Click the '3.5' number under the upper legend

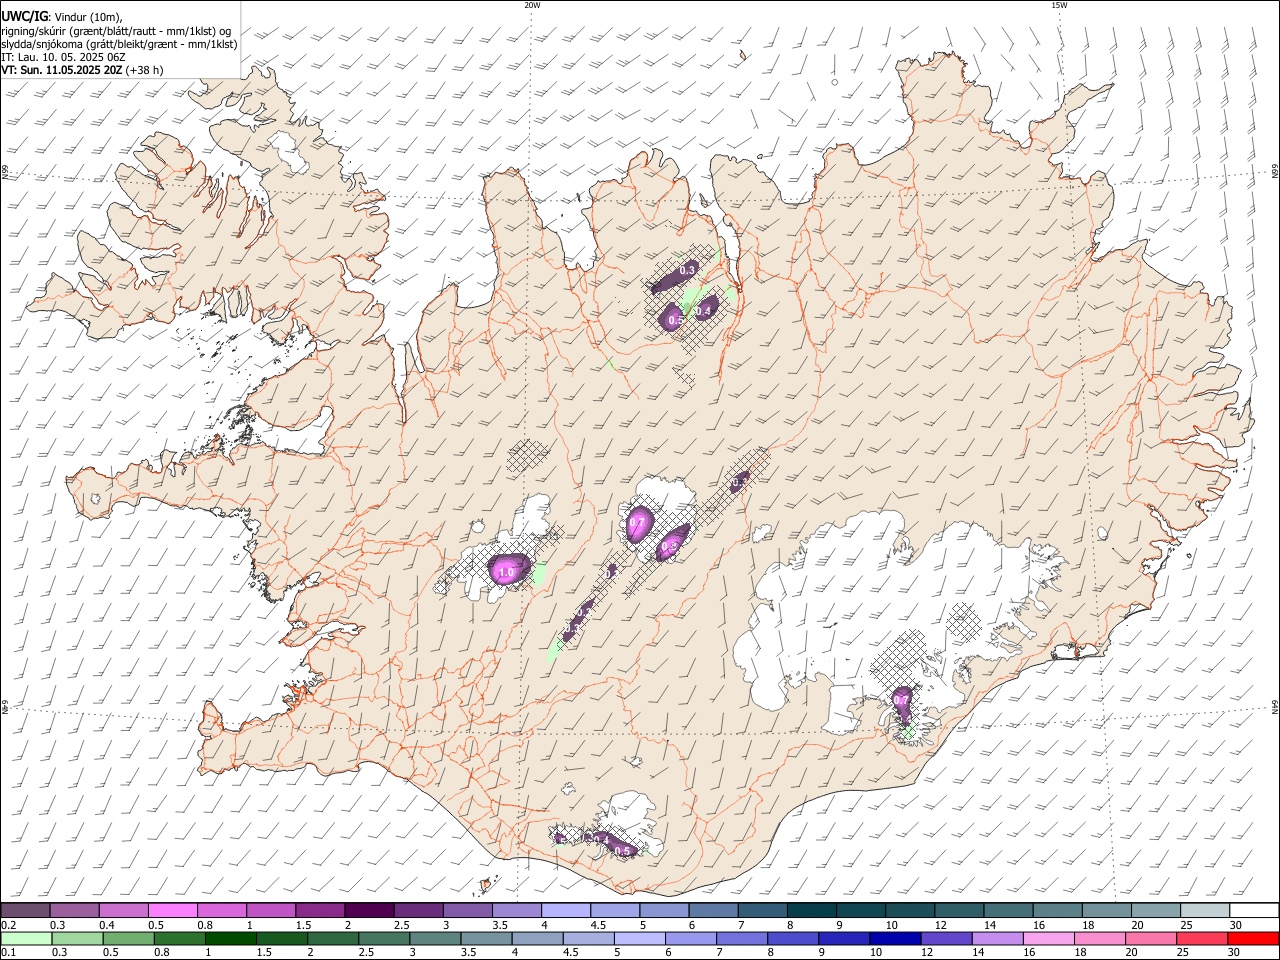pyautogui.click(x=499, y=925)
